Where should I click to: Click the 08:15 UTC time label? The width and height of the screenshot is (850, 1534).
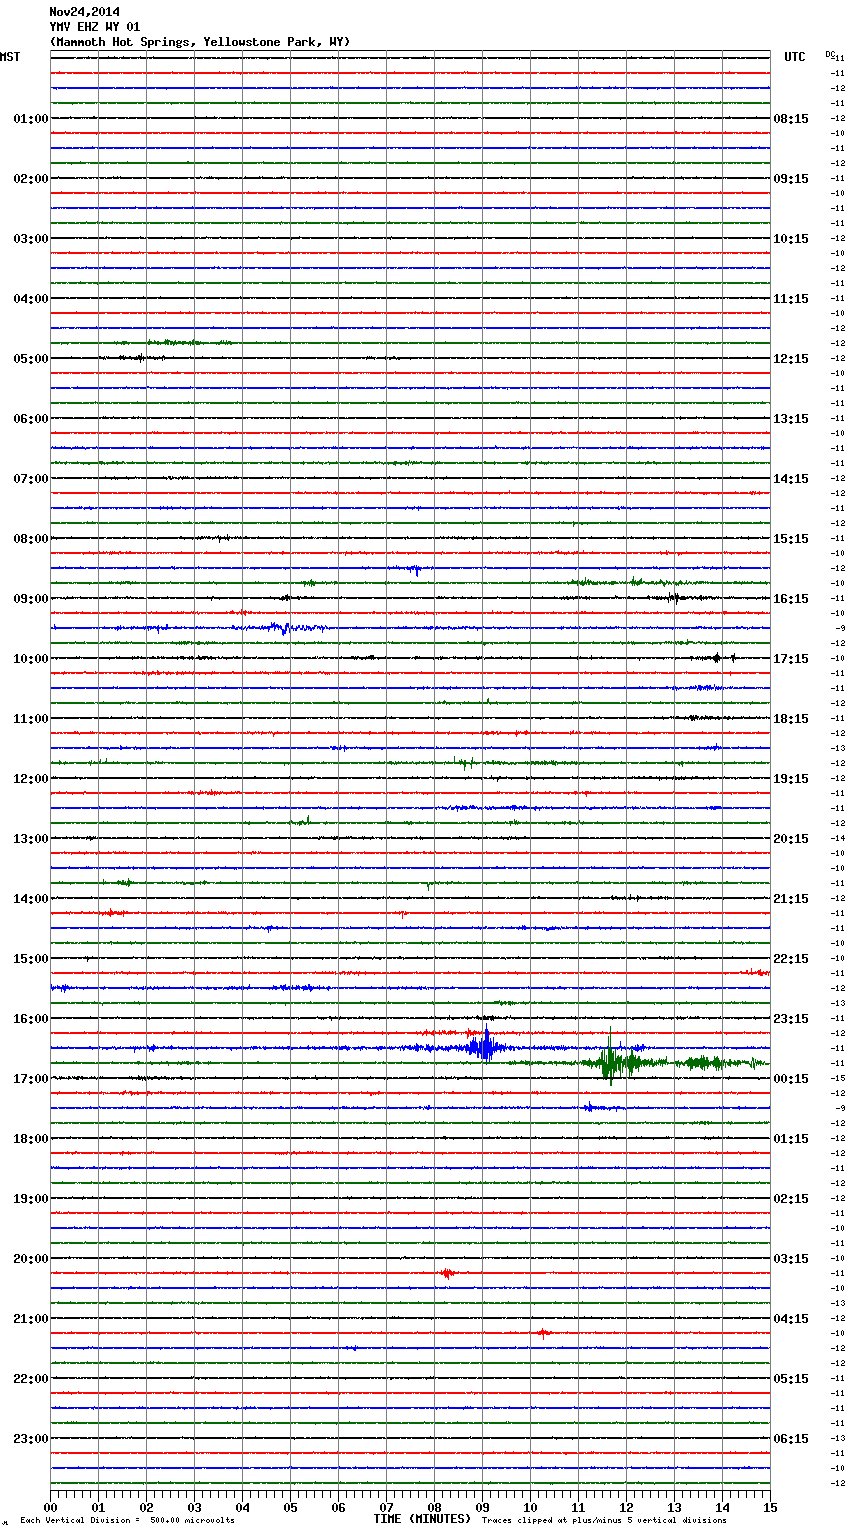point(791,119)
